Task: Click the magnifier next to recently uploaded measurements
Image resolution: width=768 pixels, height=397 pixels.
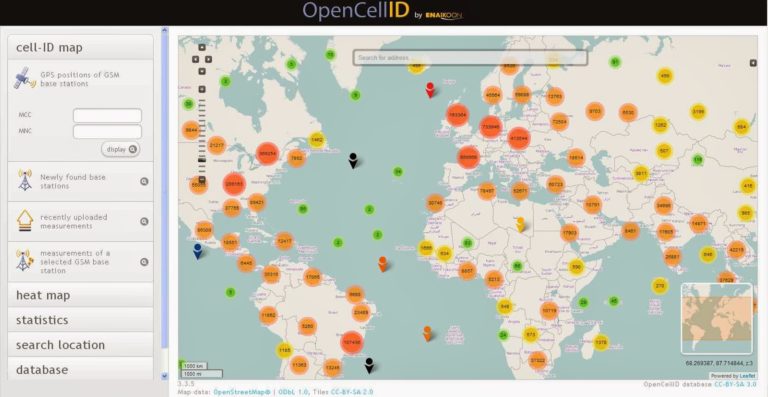Action: coord(144,221)
